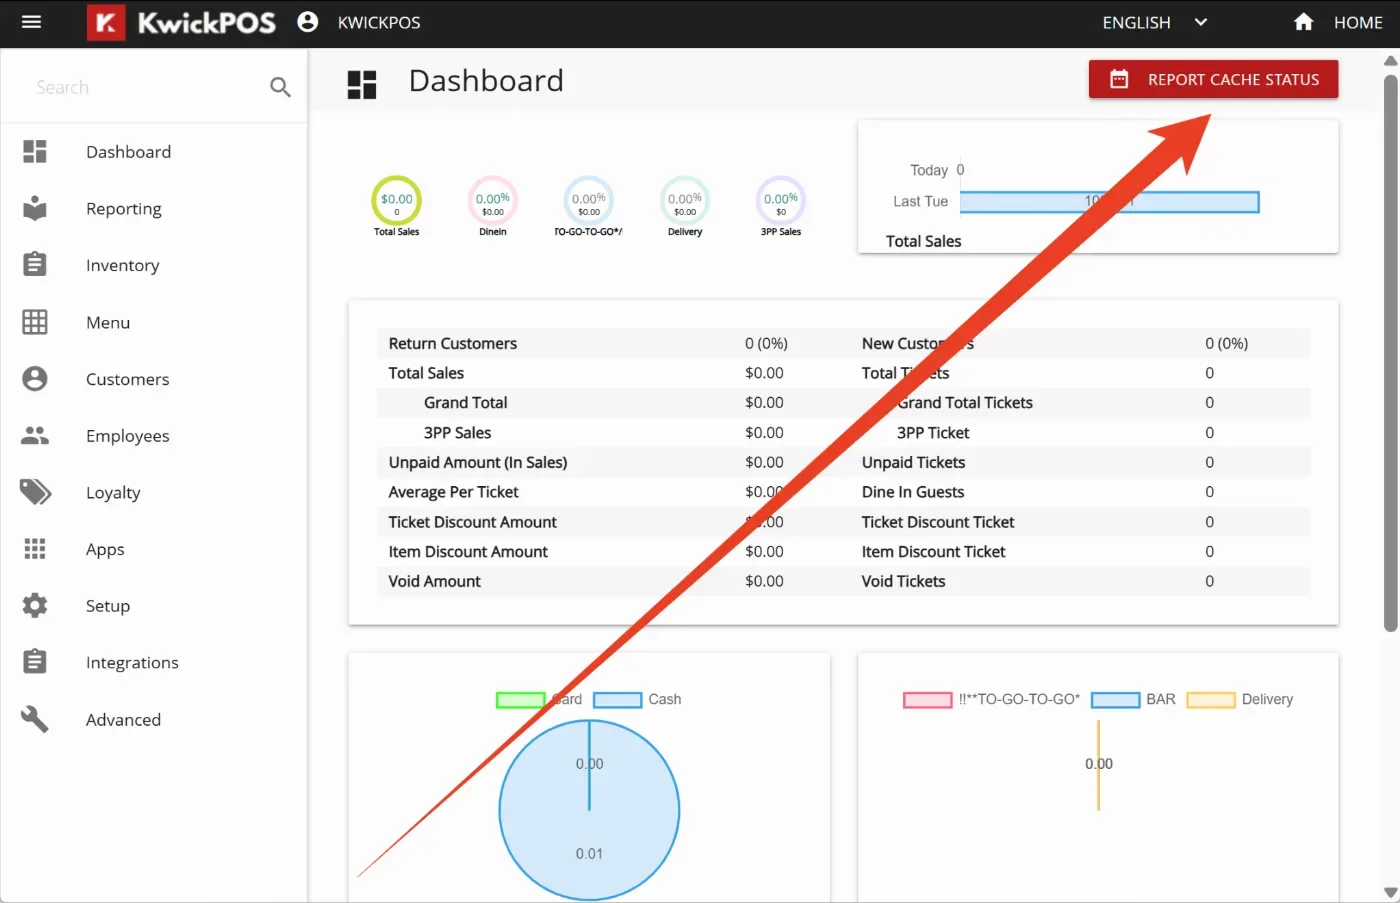Open Inventory in the sidebar
The width and height of the screenshot is (1400, 903).
point(123,265)
